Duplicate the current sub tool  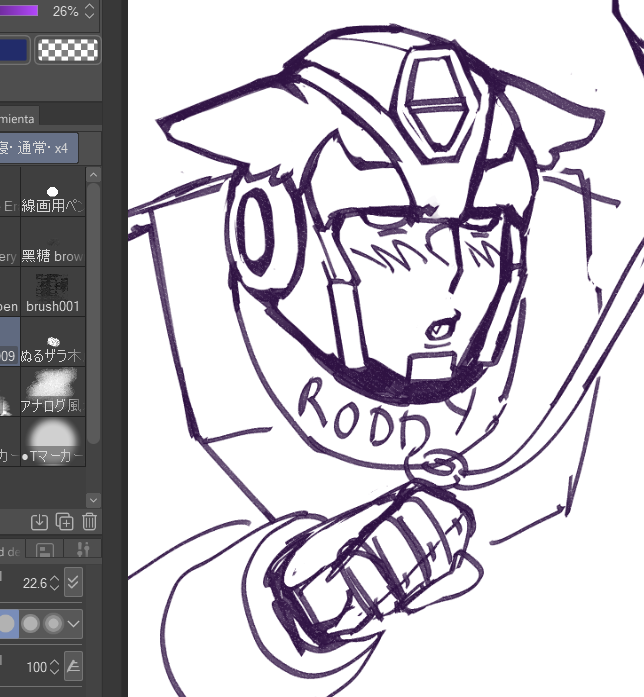[x=64, y=521]
